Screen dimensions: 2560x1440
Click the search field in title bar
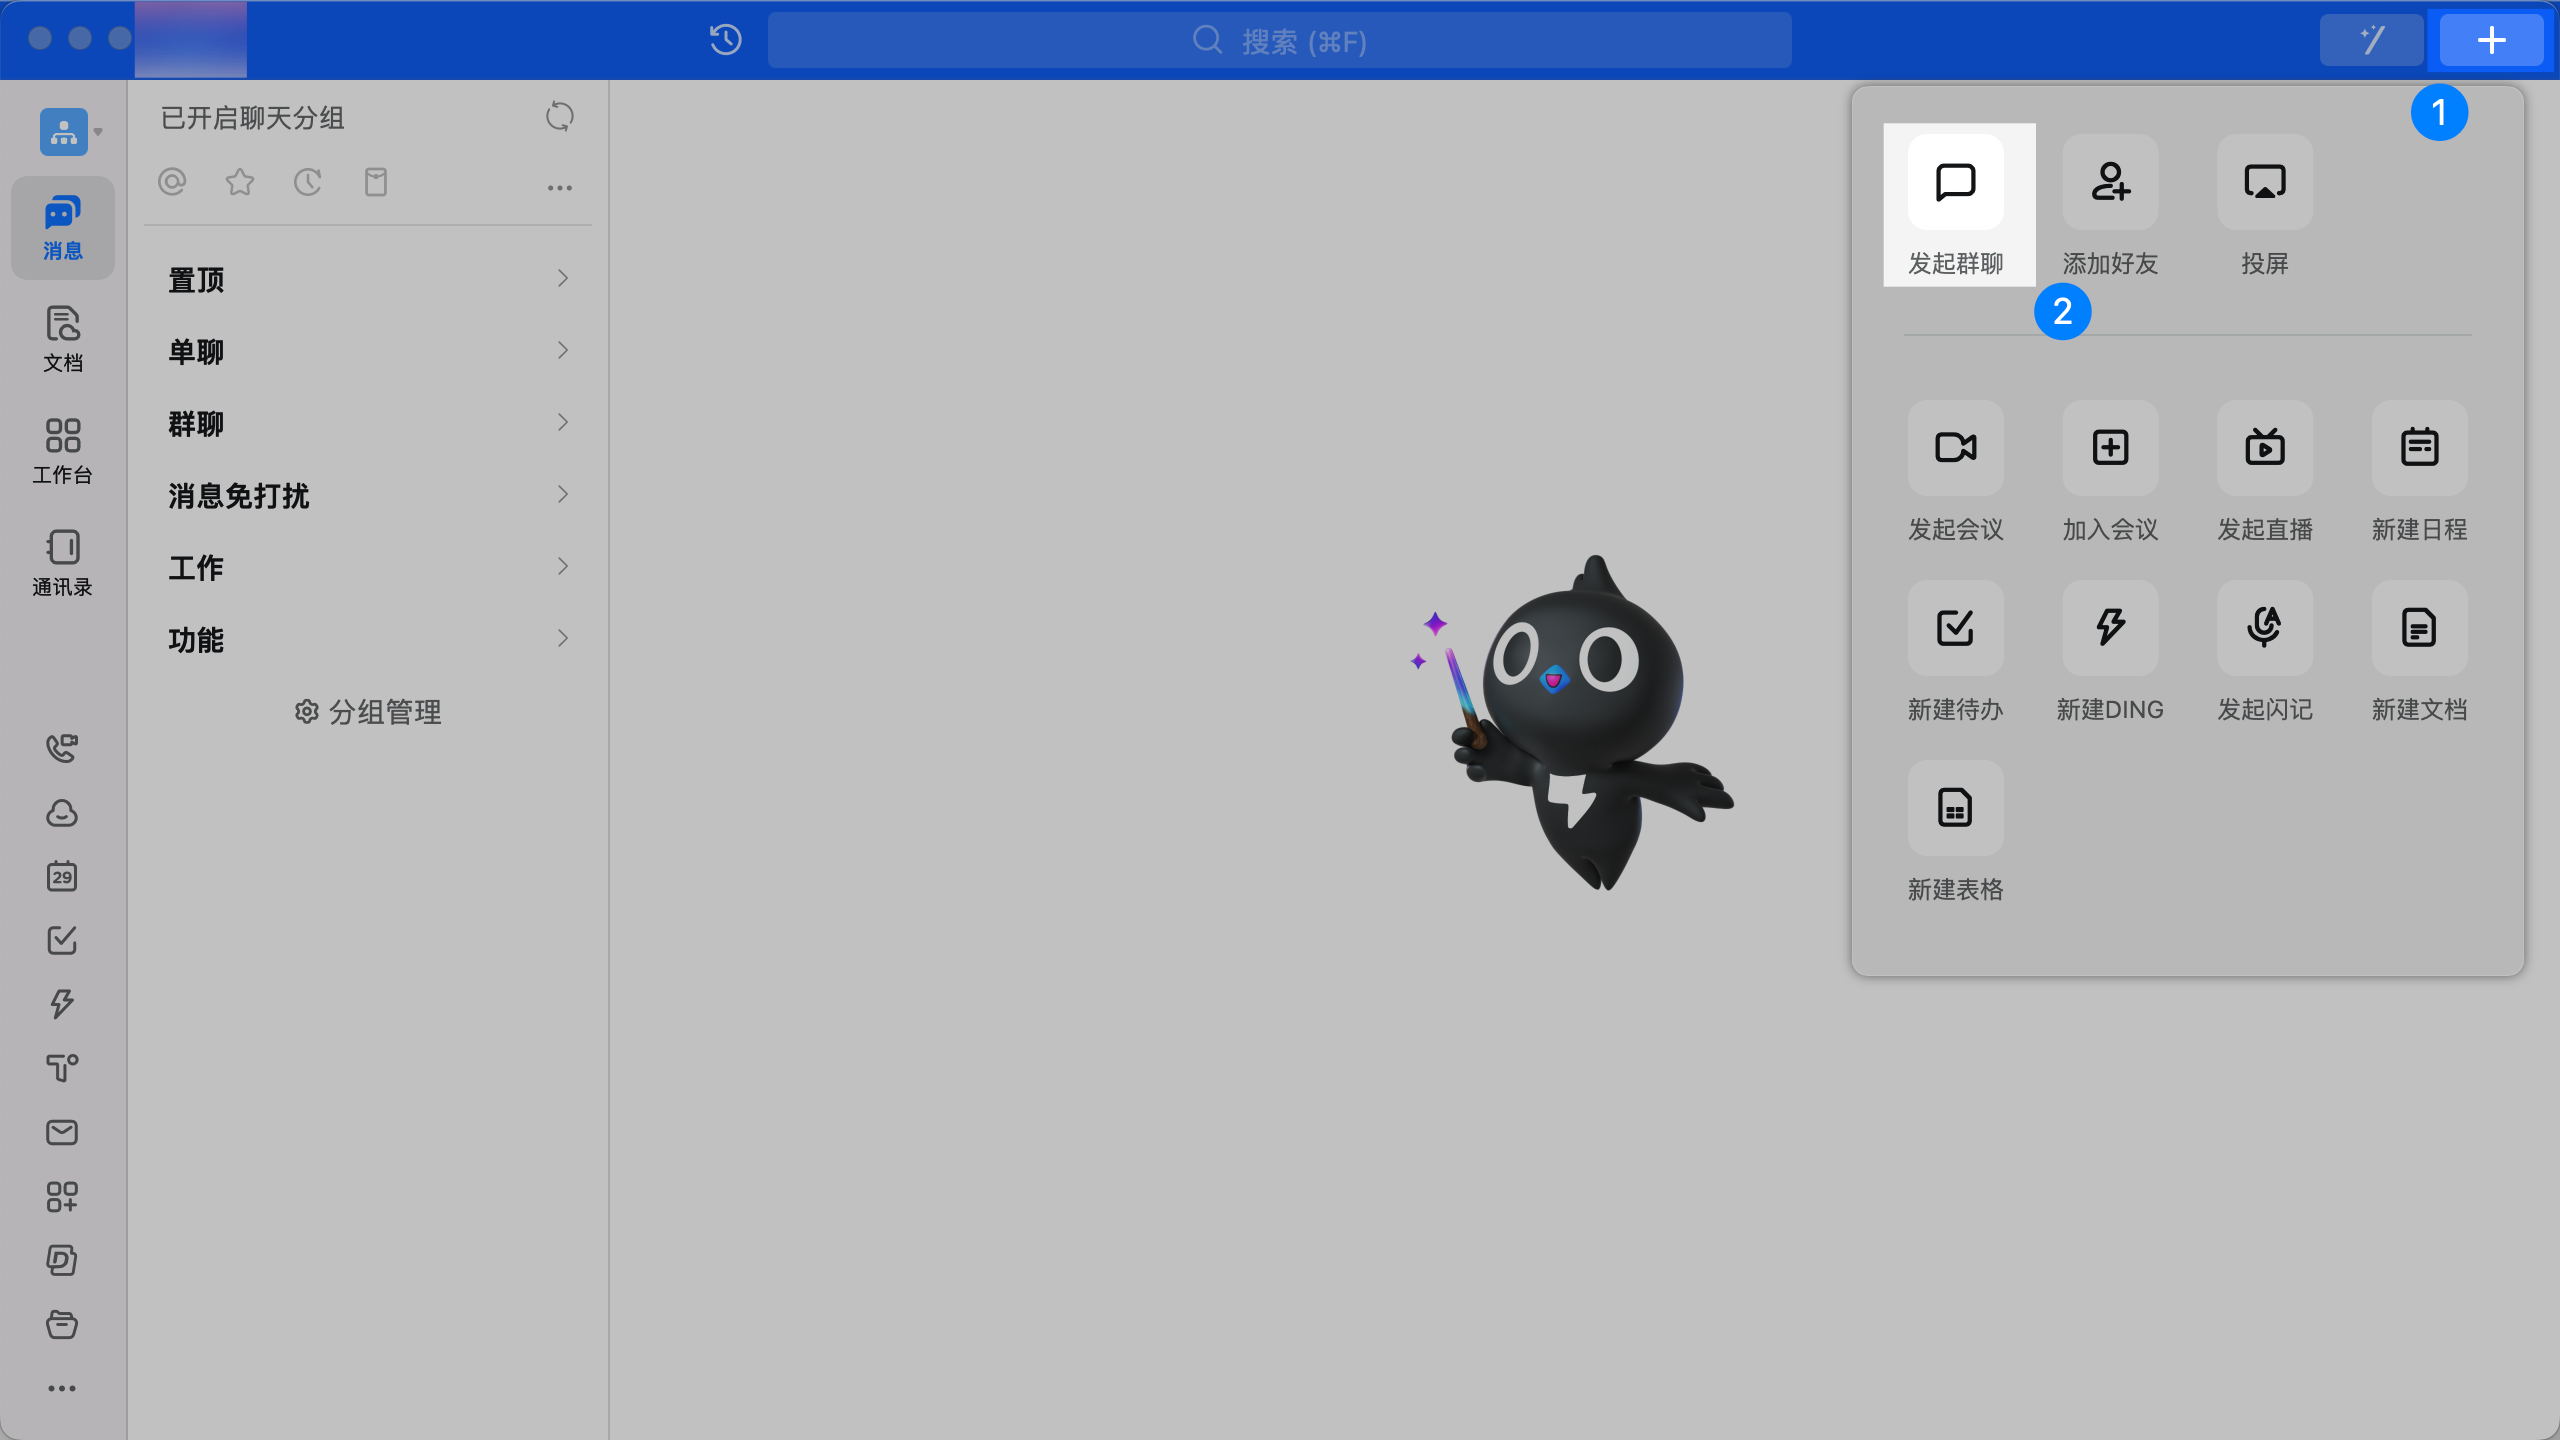pyautogui.click(x=1279, y=41)
